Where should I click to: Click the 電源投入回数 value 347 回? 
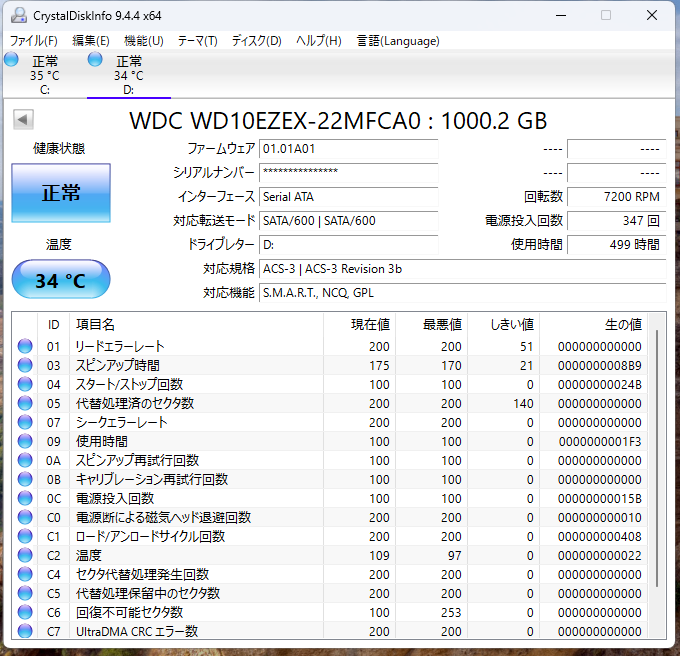point(616,221)
